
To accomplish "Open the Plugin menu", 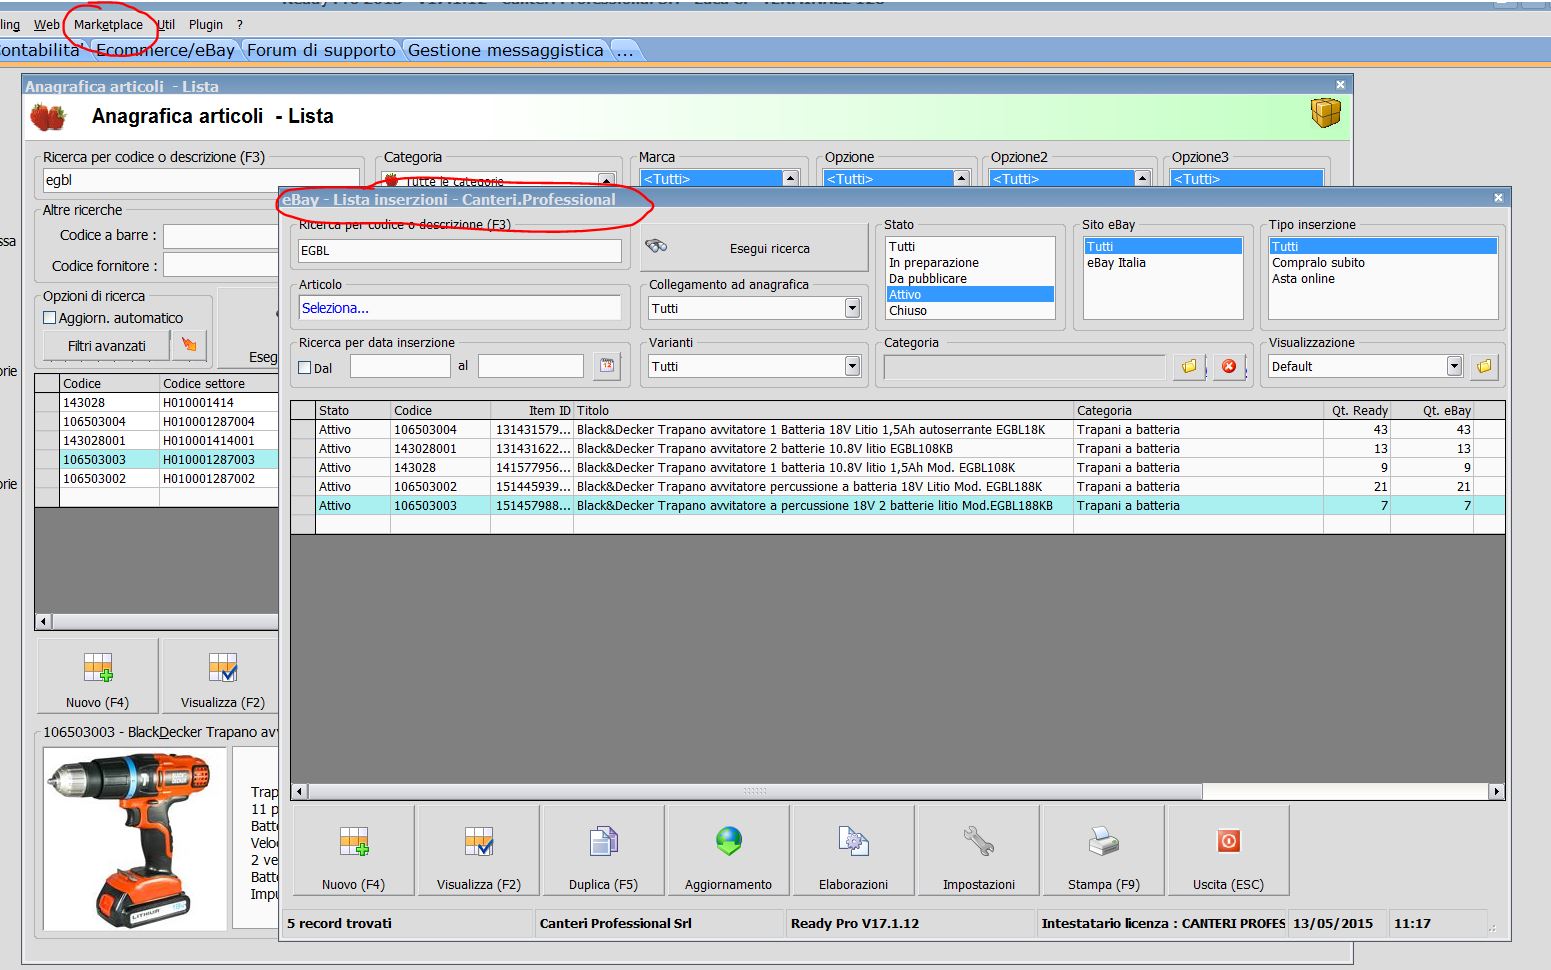I will [x=206, y=24].
